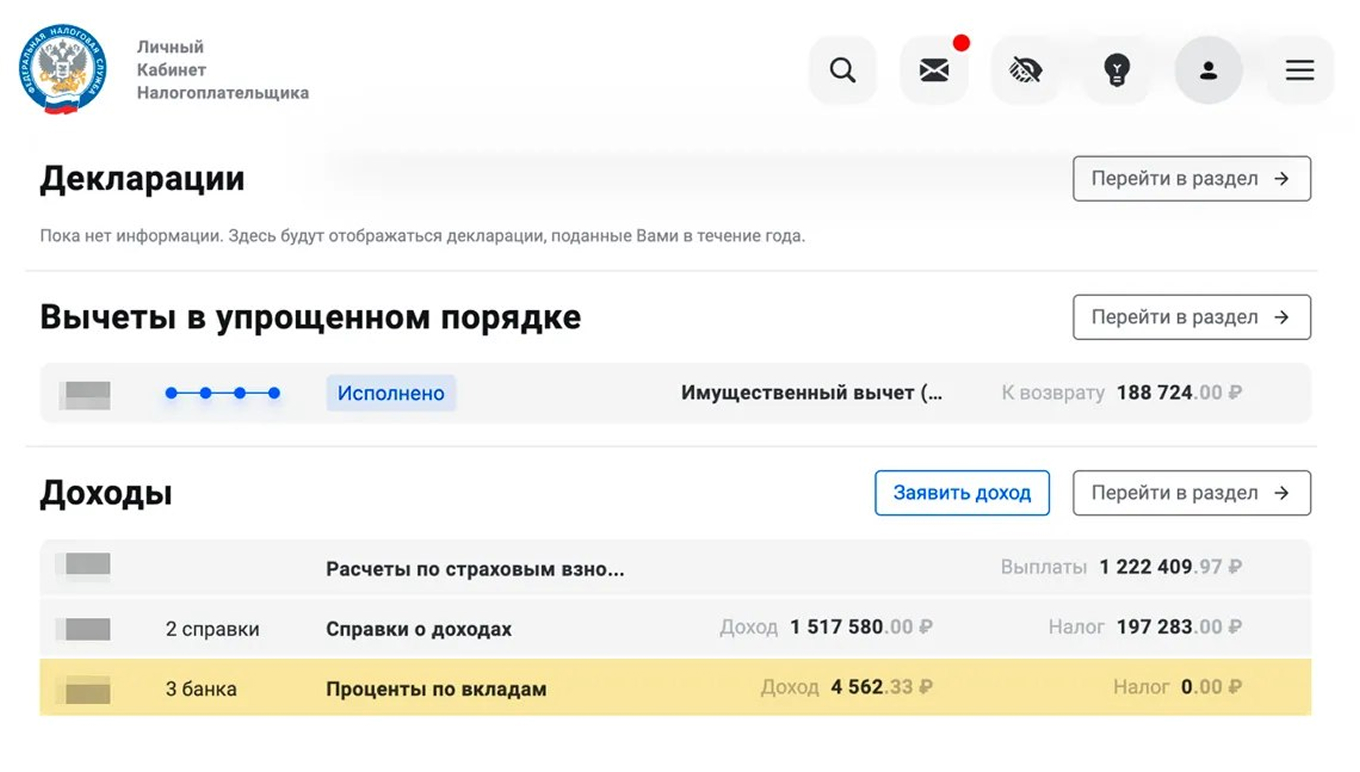
Task: Click the red notification dot on envelope
Action: (961, 43)
